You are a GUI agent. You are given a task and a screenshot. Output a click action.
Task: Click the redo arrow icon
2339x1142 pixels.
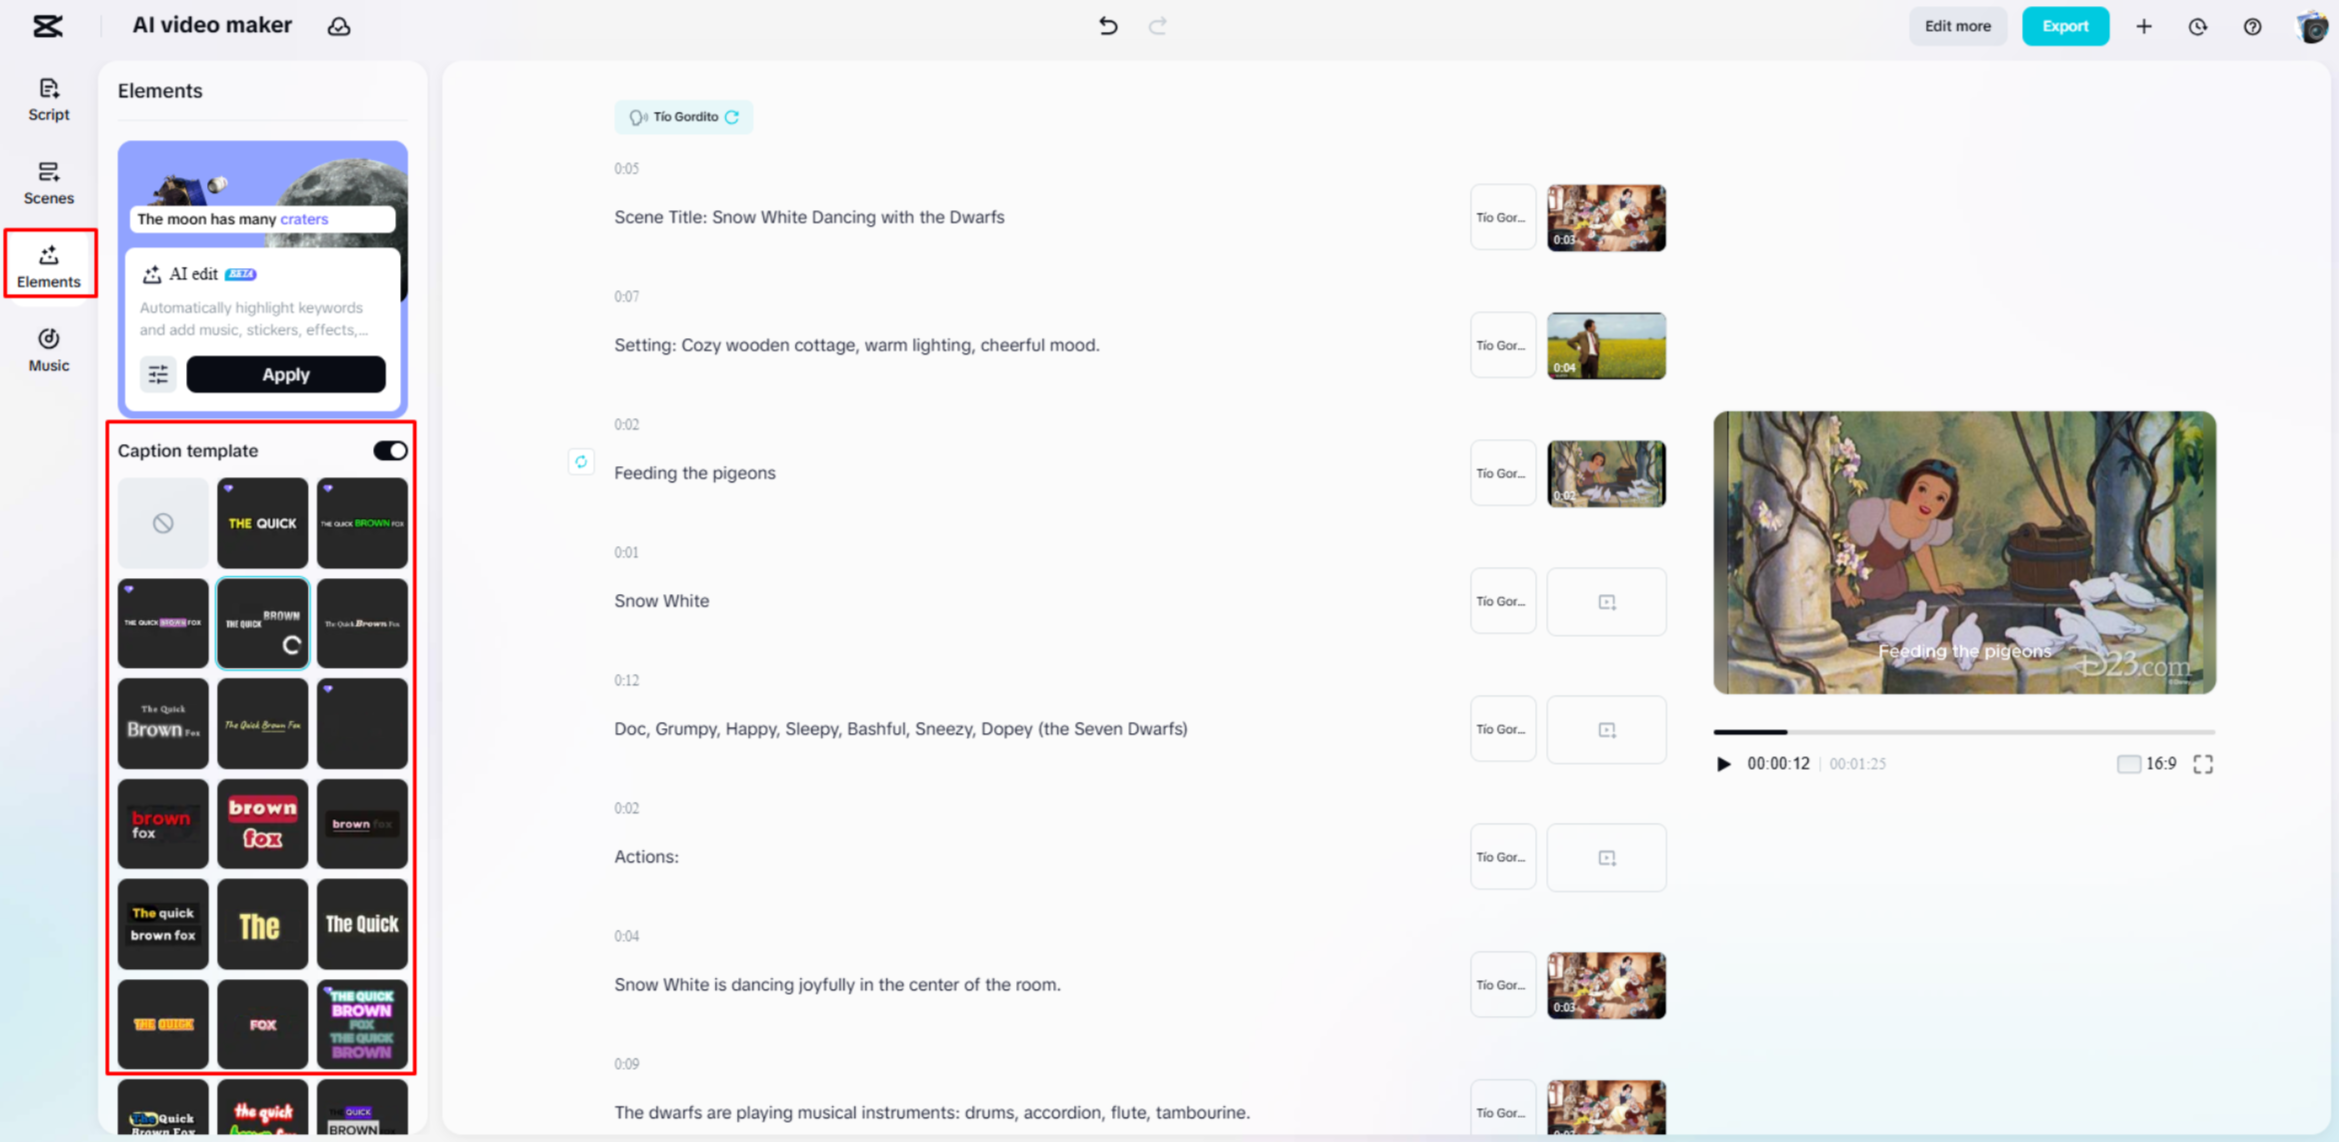click(x=1158, y=26)
